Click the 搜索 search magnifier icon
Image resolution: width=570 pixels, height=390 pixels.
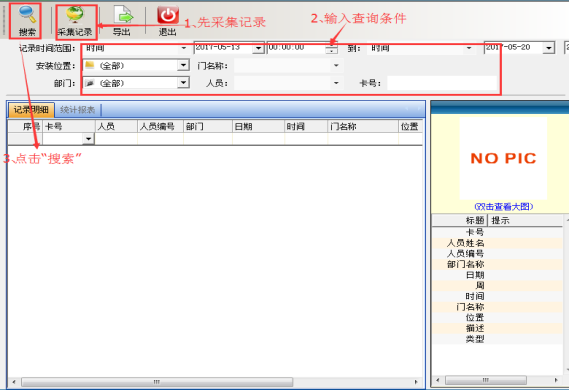click(27, 14)
